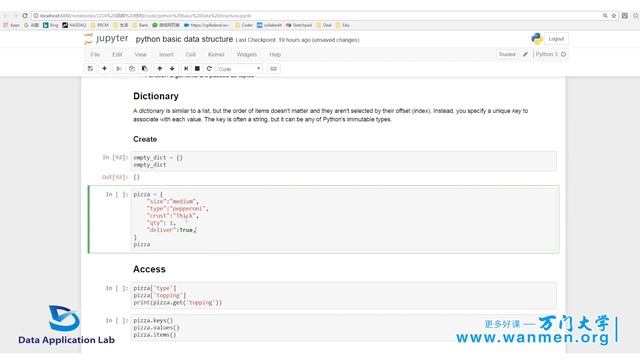Open the NASDAQ bookmark
The height and width of the screenshot is (360, 640).
[74, 25]
